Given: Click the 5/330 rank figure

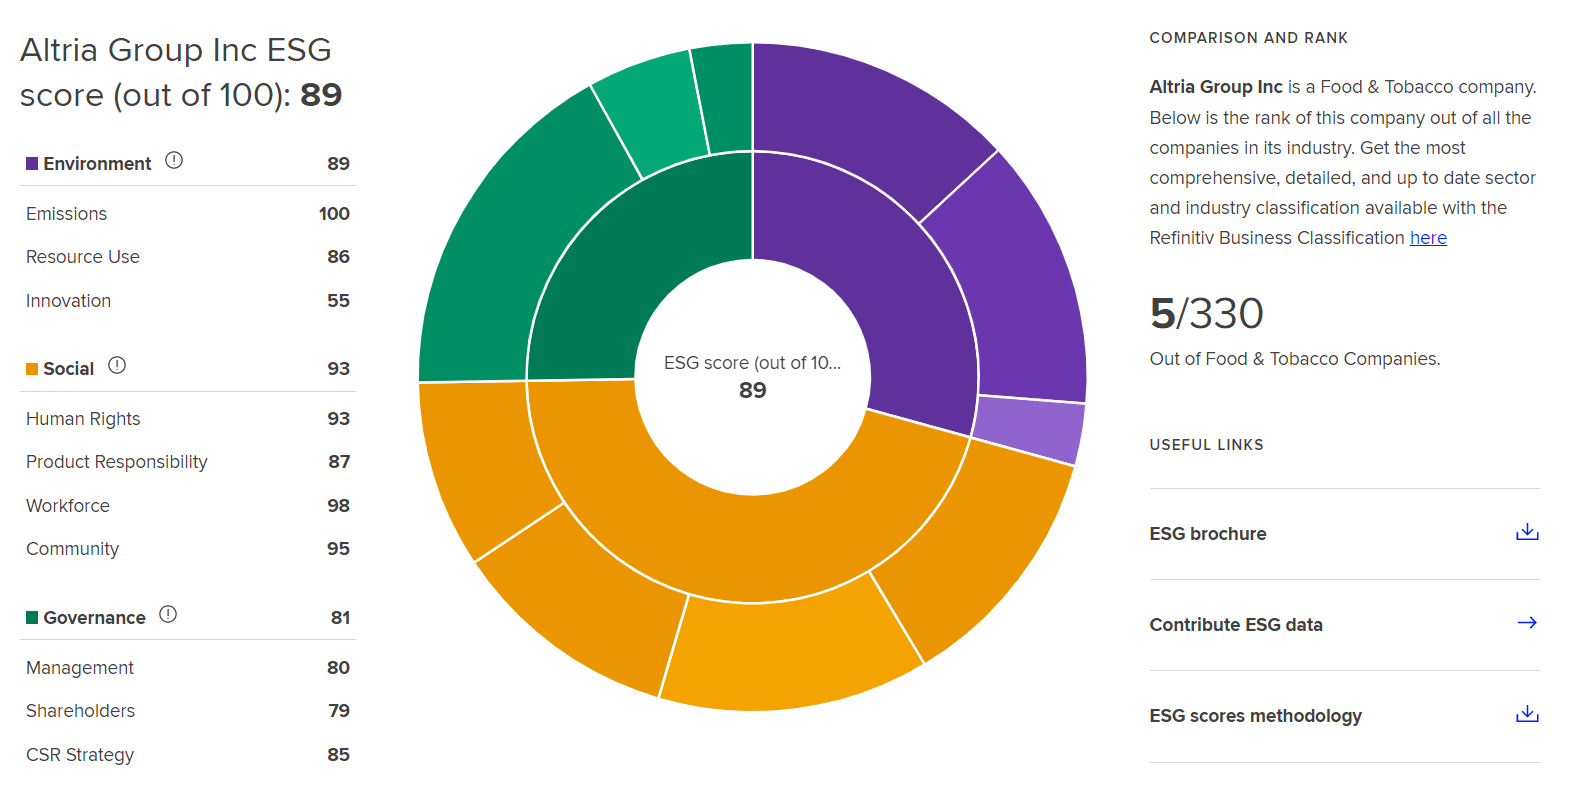Looking at the screenshot, I should pyautogui.click(x=1206, y=313).
